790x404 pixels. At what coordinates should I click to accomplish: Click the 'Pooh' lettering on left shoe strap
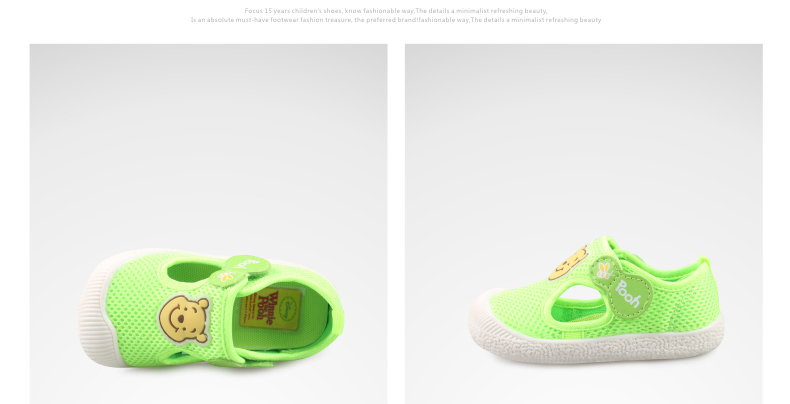(x=249, y=264)
